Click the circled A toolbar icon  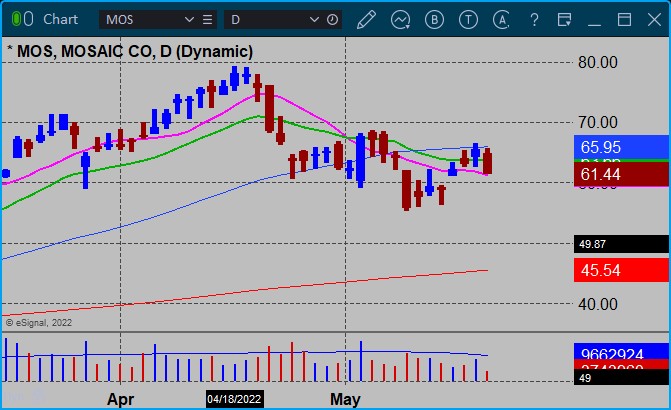[x=502, y=20]
